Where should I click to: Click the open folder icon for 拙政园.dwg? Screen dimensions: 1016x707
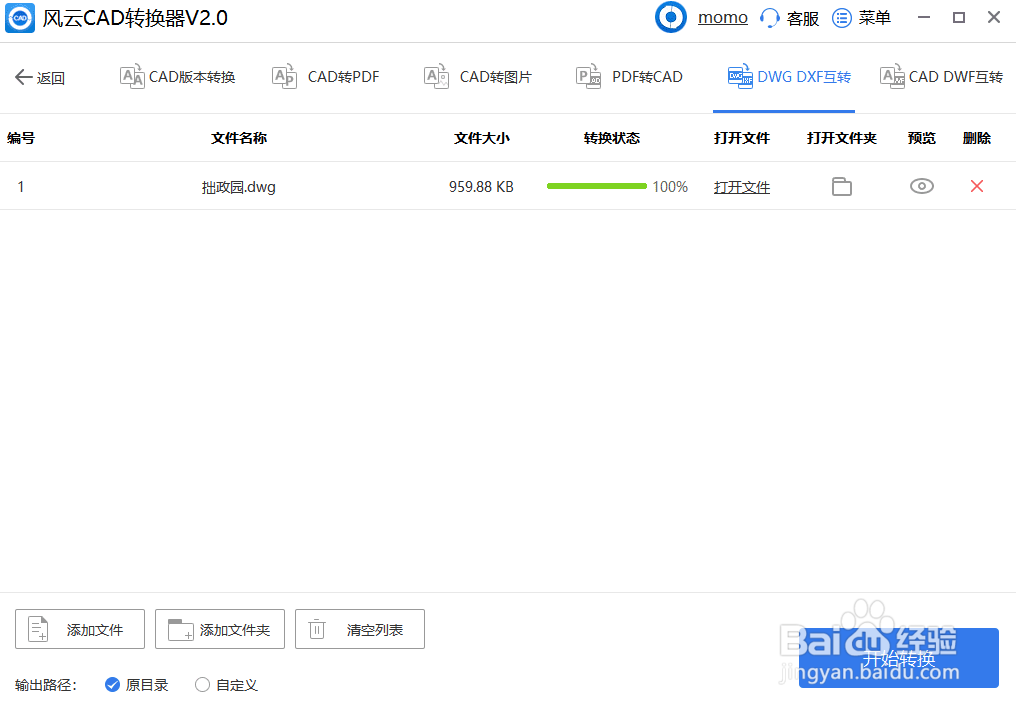pyautogui.click(x=841, y=186)
